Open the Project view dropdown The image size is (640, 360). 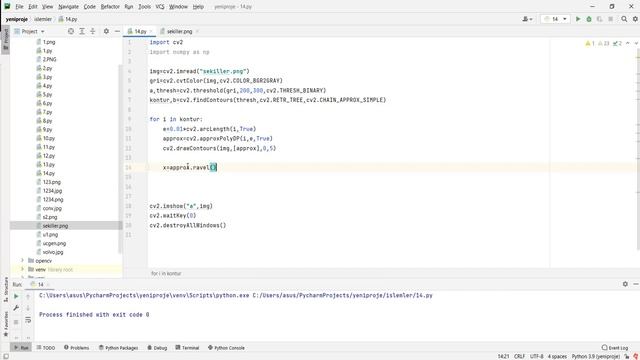[x=29, y=31]
